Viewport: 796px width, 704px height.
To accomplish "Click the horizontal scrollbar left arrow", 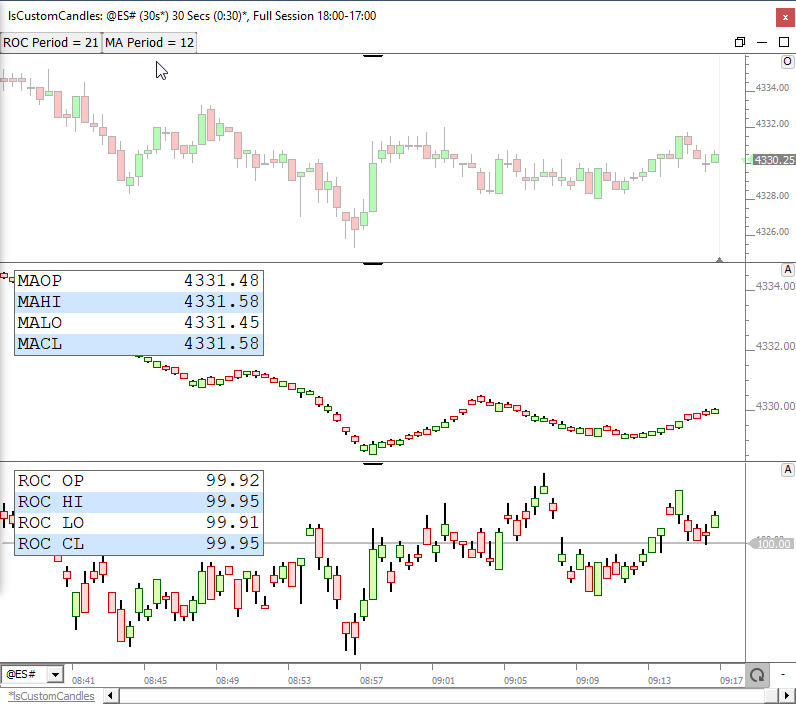I will [111, 696].
